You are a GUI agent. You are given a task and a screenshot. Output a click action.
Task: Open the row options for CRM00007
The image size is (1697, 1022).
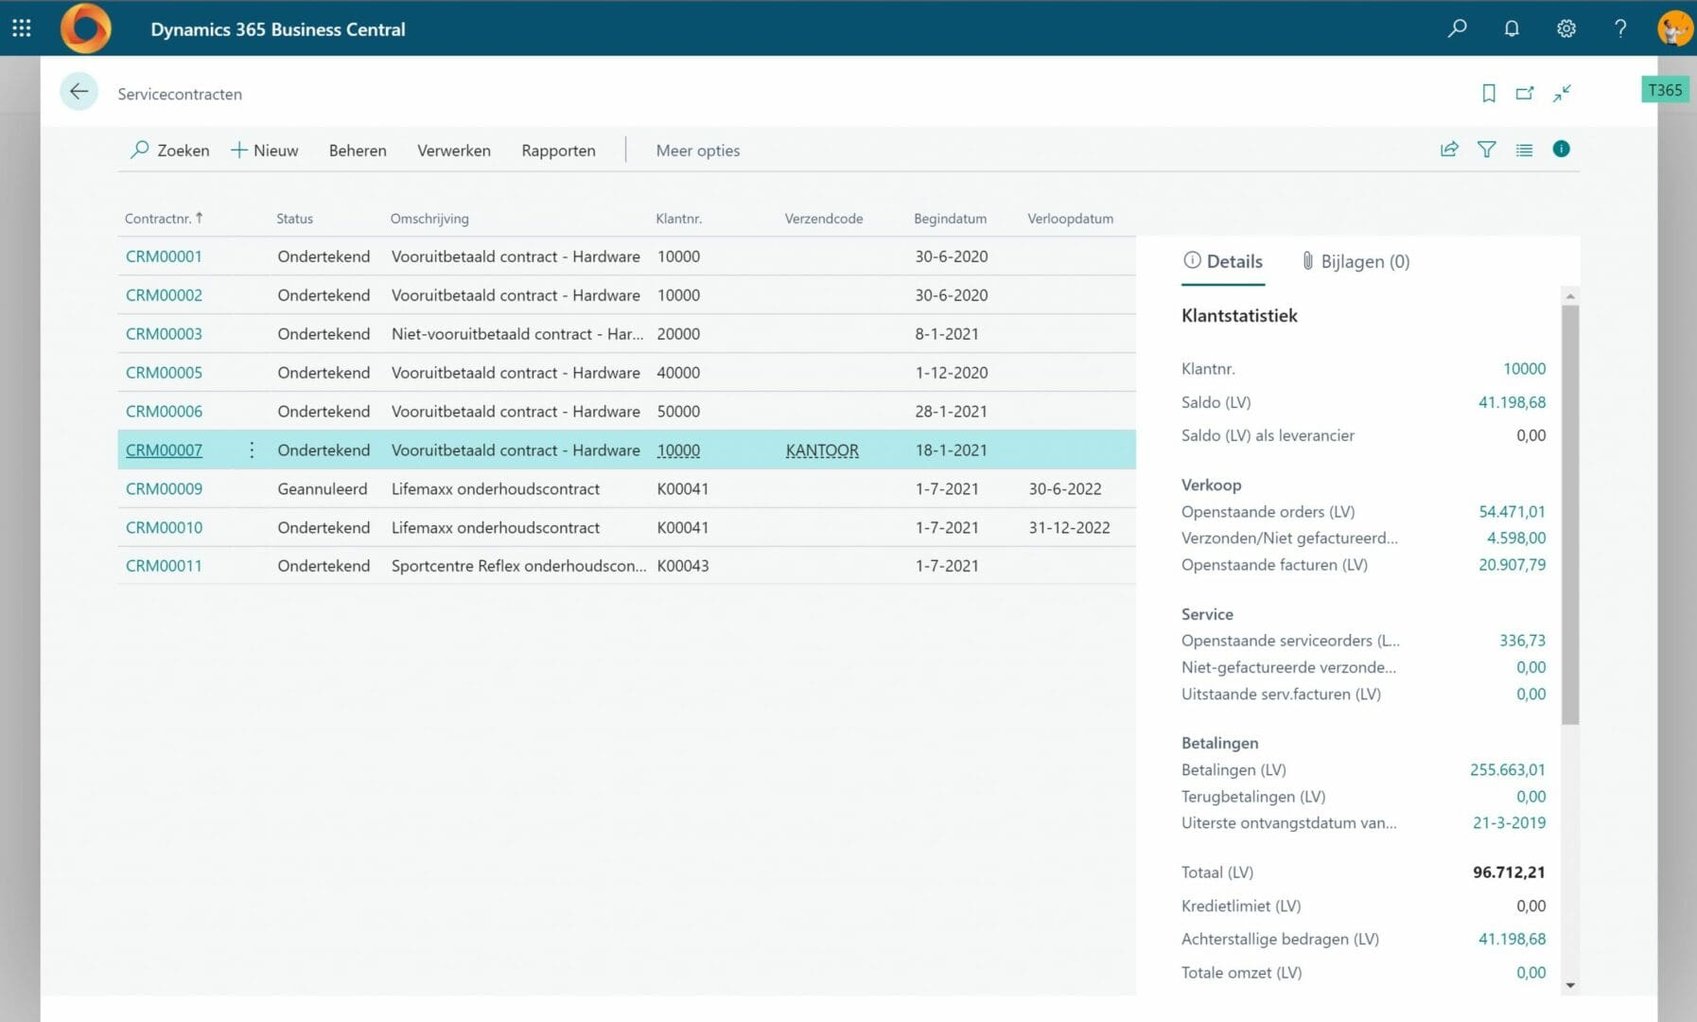[251, 450]
